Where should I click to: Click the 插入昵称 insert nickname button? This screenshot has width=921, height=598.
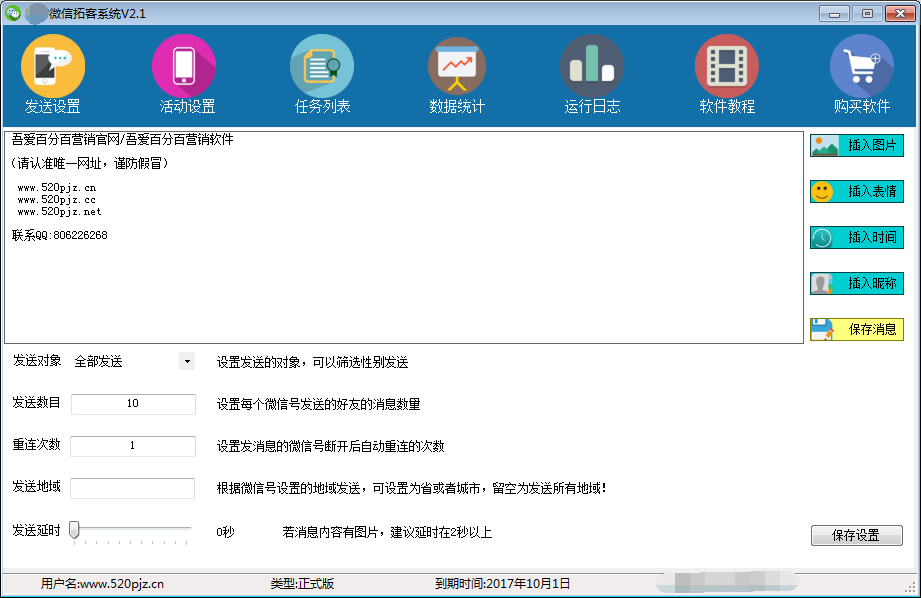coord(856,283)
